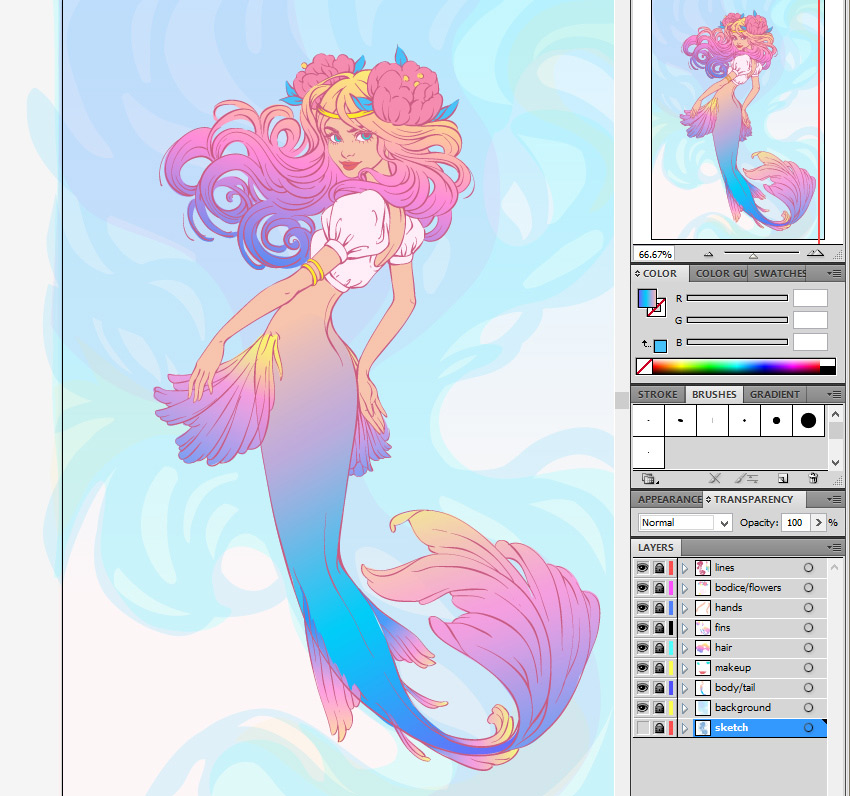Screen dimensions: 850x796
Task: Hide the bodice/flowers layer
Action: click(642, 588)
